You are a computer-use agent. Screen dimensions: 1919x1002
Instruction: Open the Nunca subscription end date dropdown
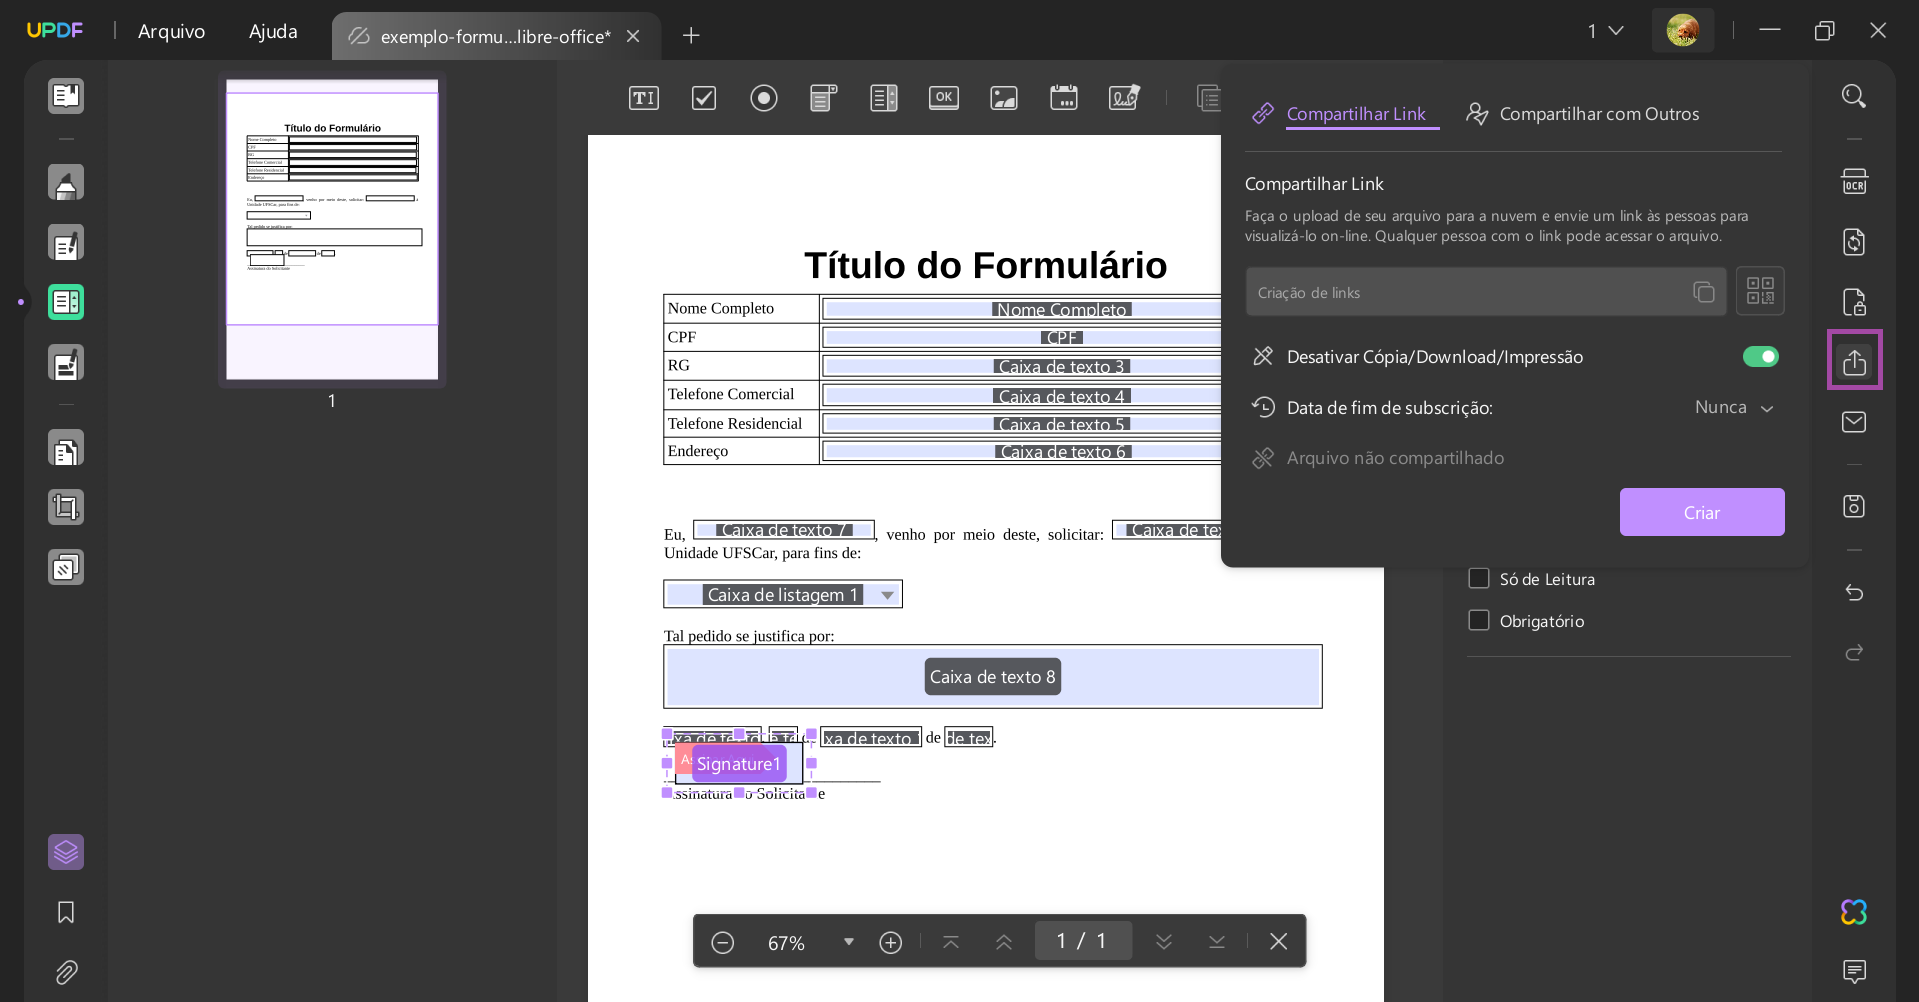coord(1732,407)
